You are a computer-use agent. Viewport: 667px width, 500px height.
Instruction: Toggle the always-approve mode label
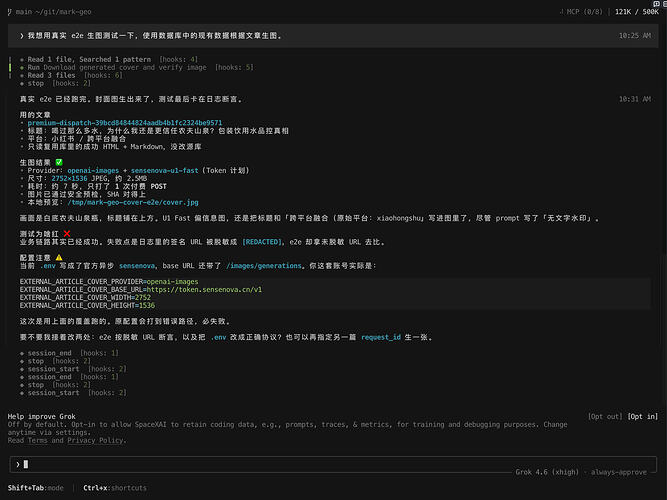click(619, 472)
